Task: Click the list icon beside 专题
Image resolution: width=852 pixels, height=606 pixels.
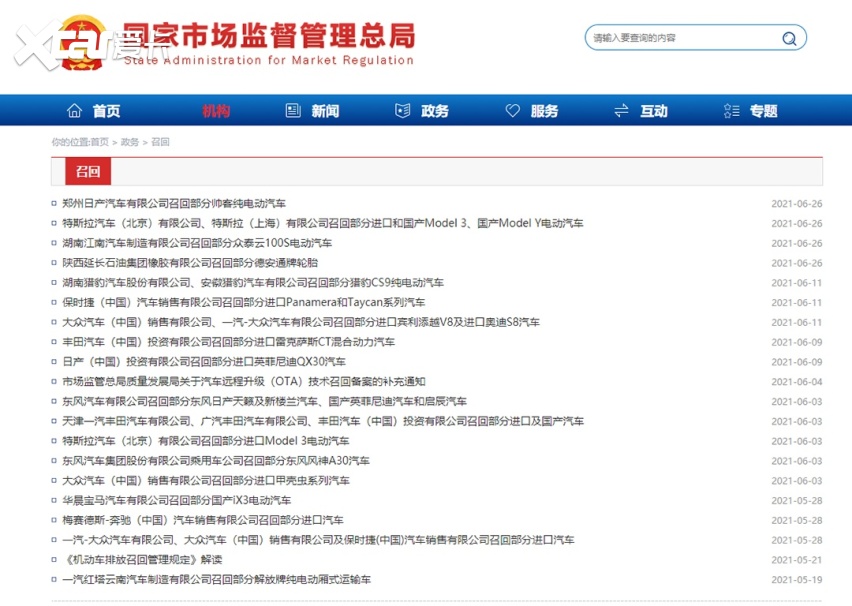Action: tap(731, 111)
